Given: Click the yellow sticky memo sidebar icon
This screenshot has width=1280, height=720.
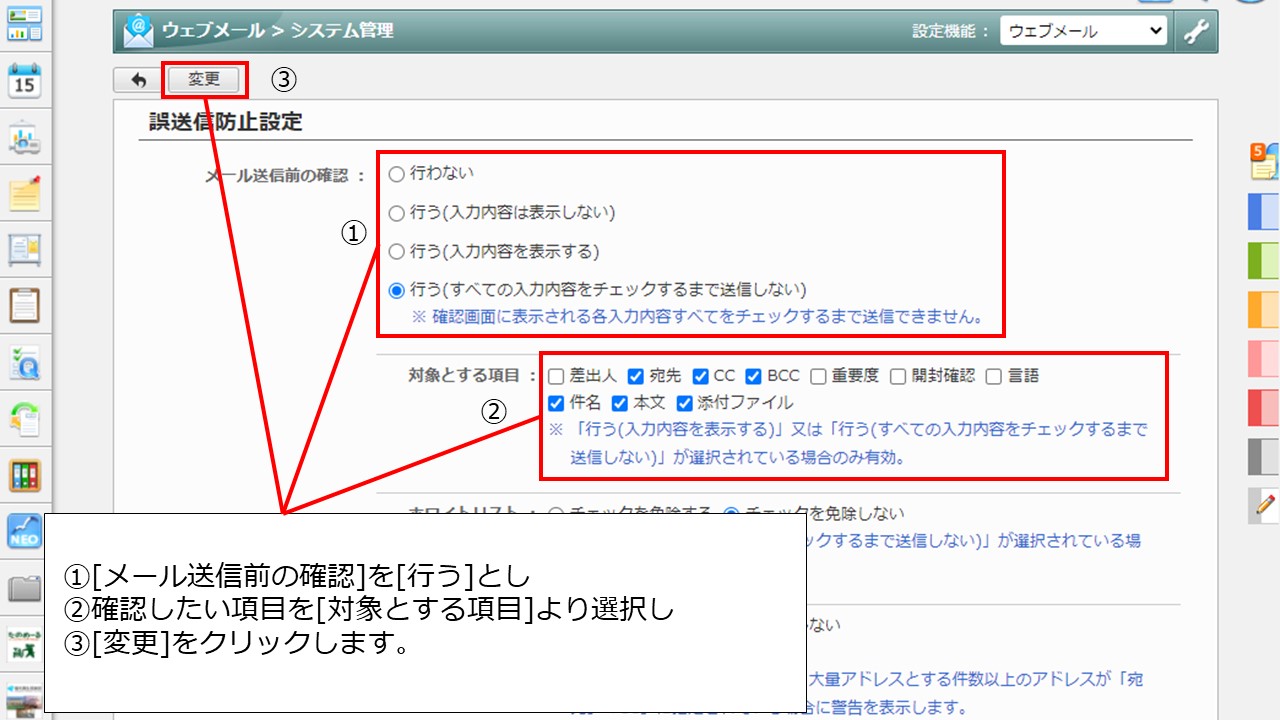Looking at the screenshot, I should (x=25, y=193).
